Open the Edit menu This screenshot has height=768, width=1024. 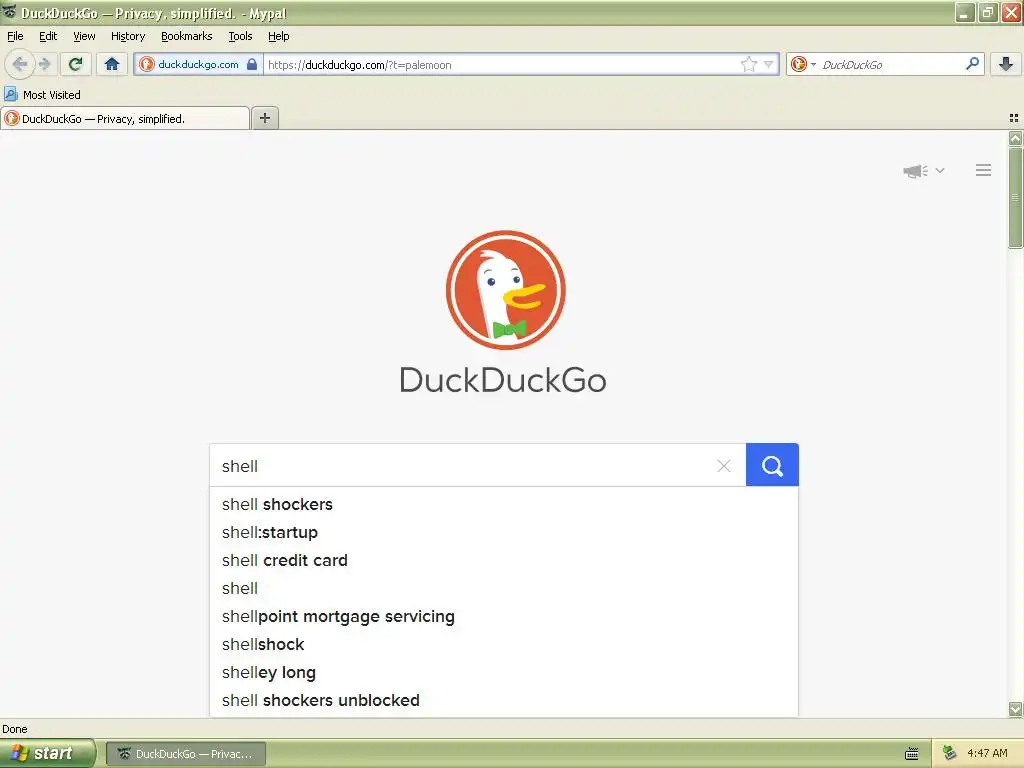point(48,36)
